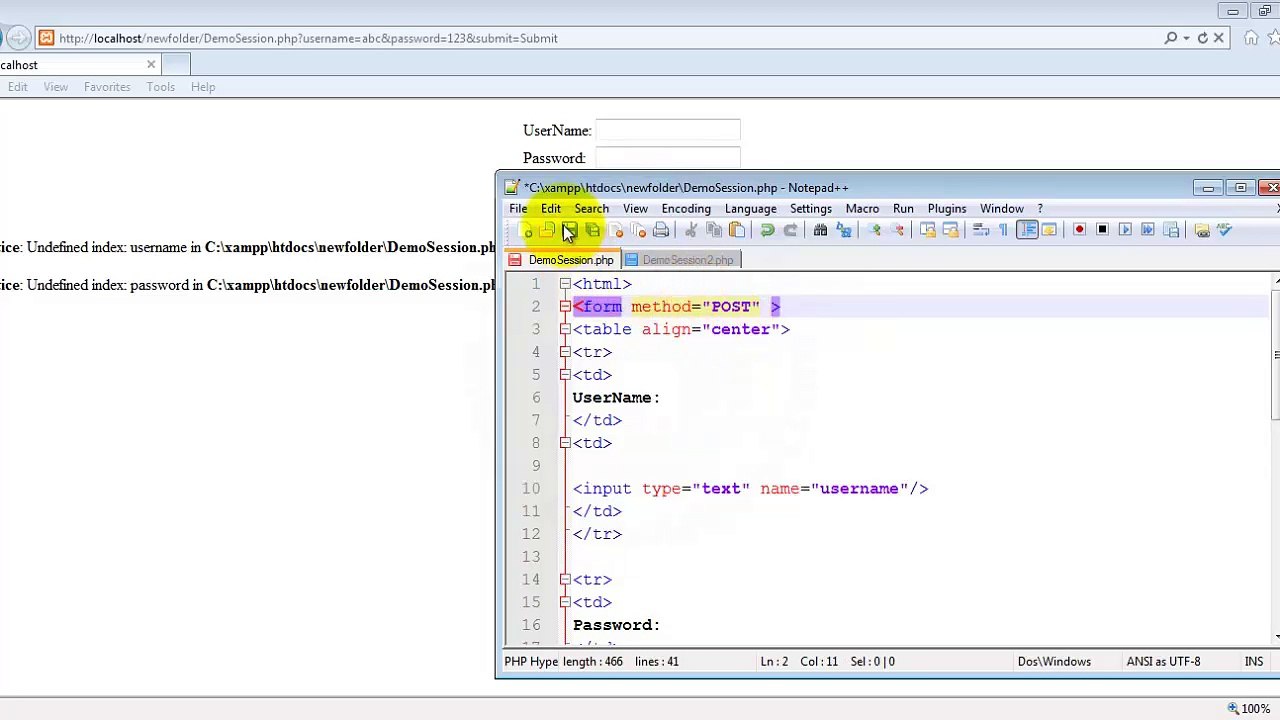Print the document using the printer icon
This screenshot has width=1280, height=720.
pyautogui.click(x=661, y=230)
